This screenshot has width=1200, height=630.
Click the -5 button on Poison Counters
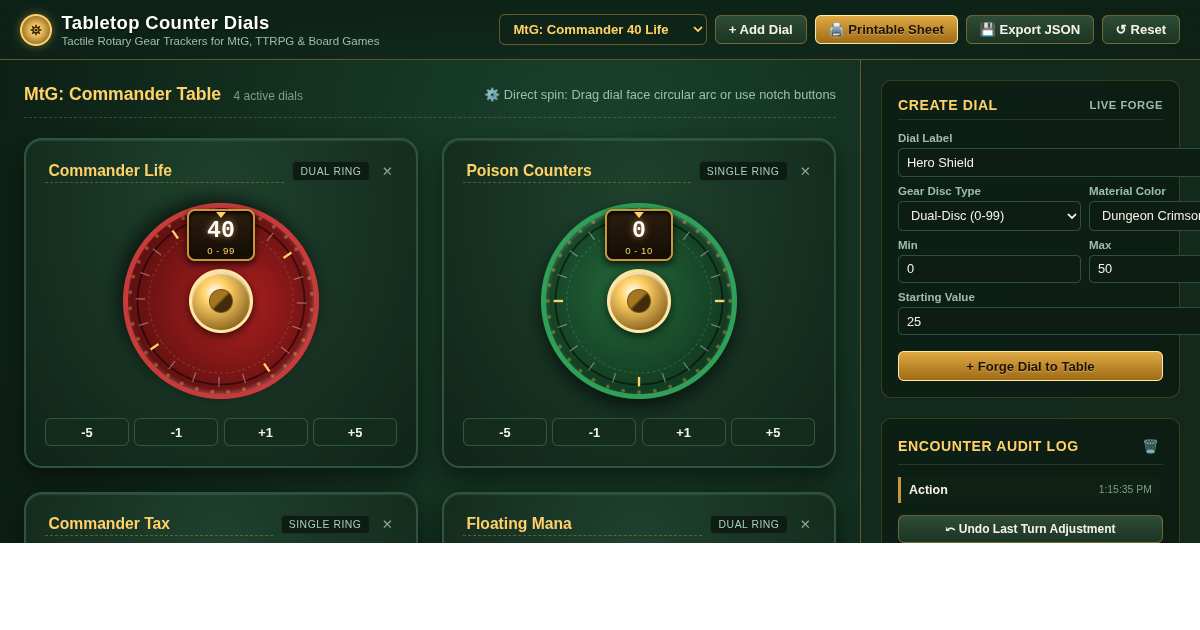click(x=505, y=432)
